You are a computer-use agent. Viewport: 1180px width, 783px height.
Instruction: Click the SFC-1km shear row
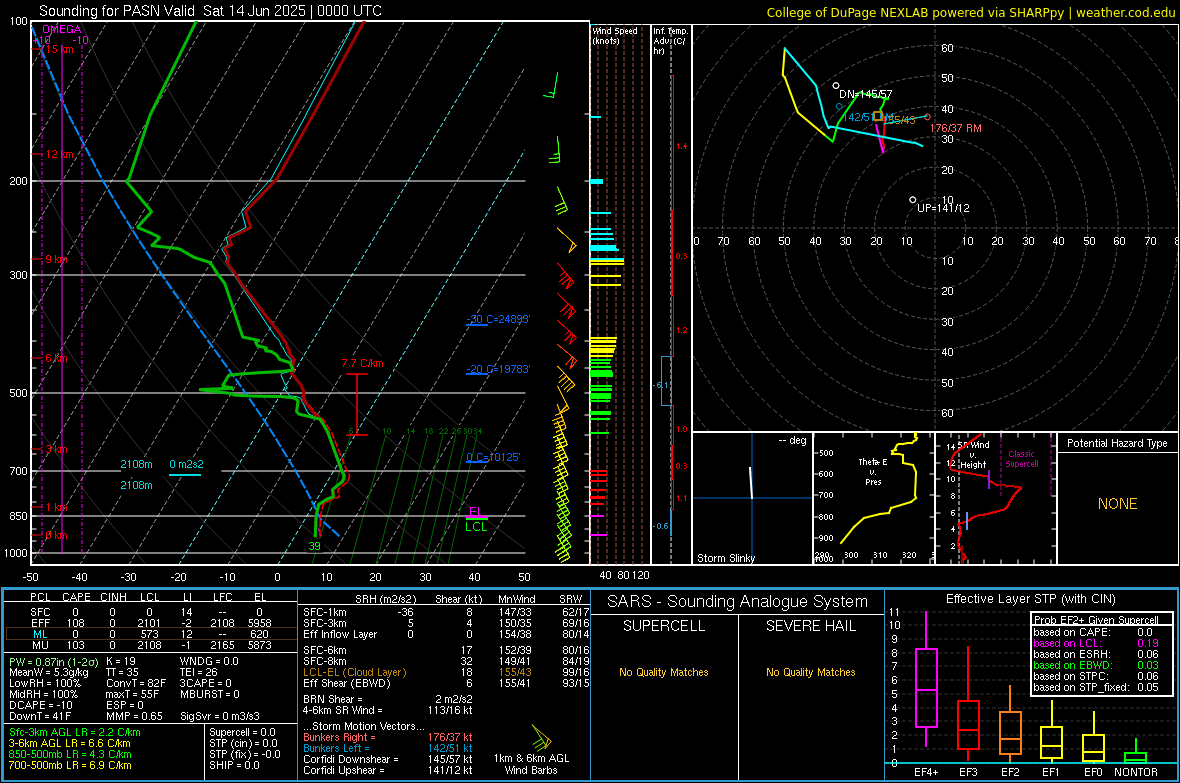point(446,612)
